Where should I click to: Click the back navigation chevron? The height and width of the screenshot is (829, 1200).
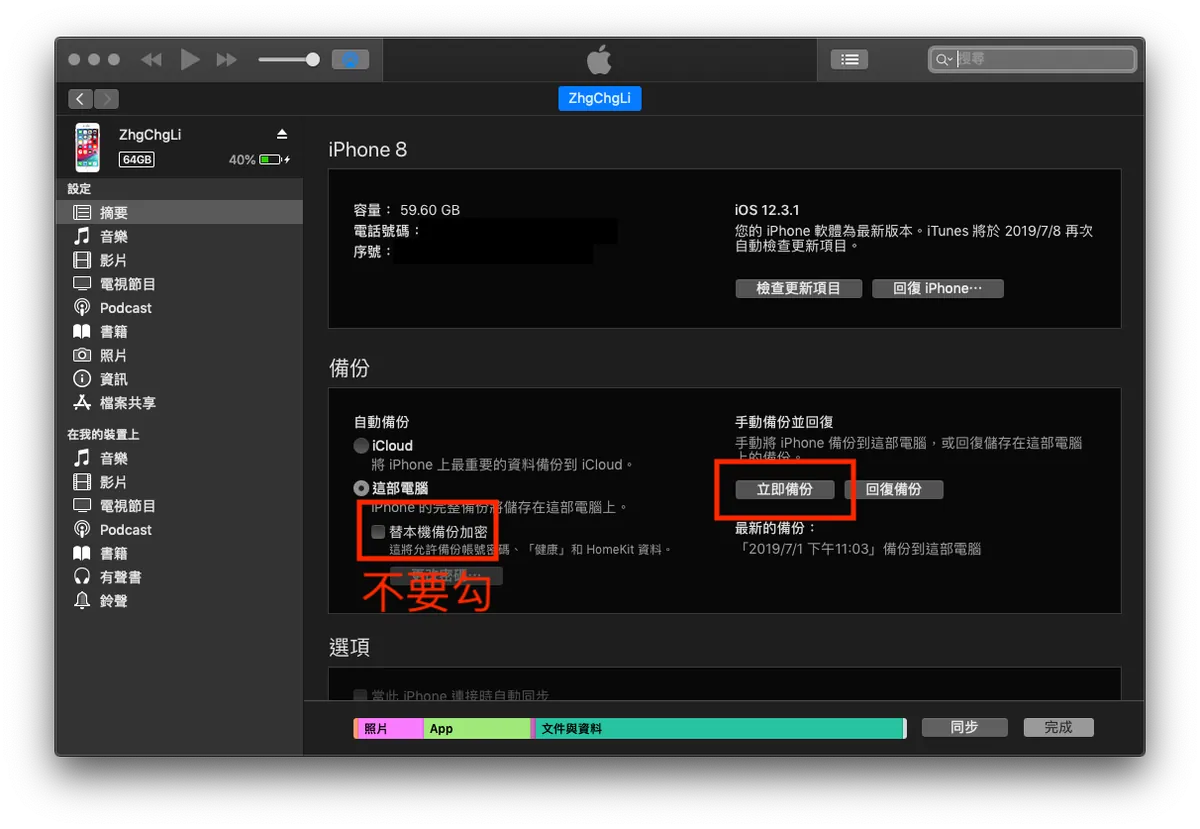pos(79,98)
